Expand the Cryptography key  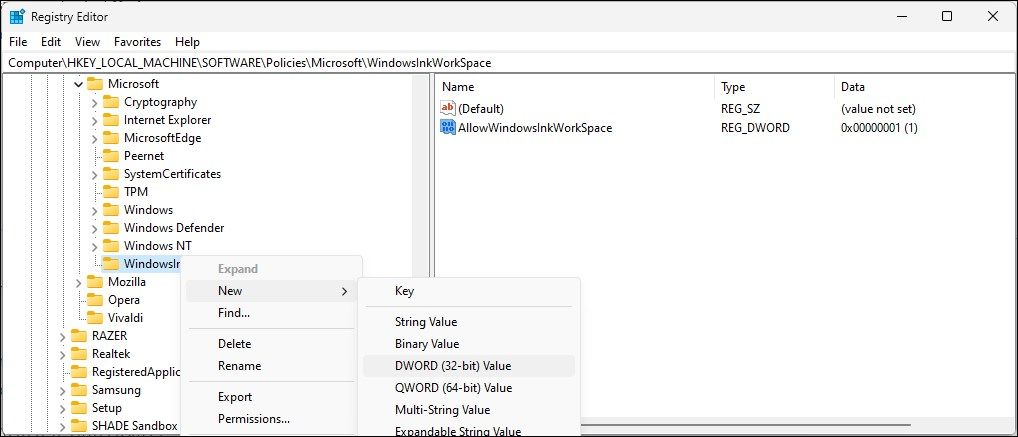95,103
